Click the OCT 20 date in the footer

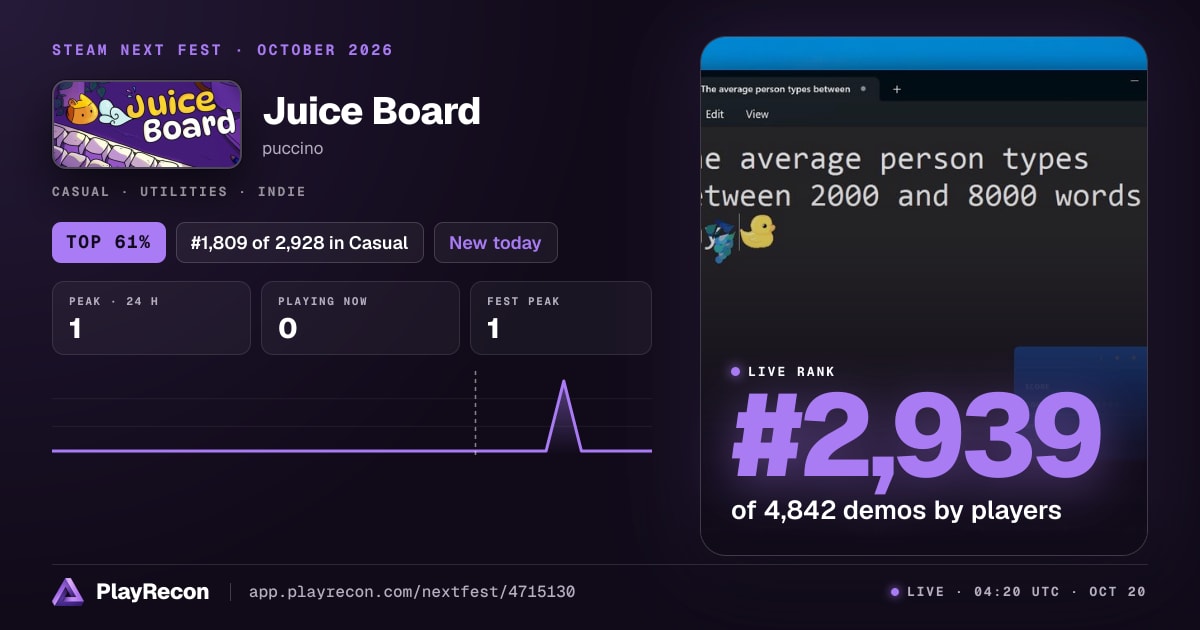coord(1117,592)
